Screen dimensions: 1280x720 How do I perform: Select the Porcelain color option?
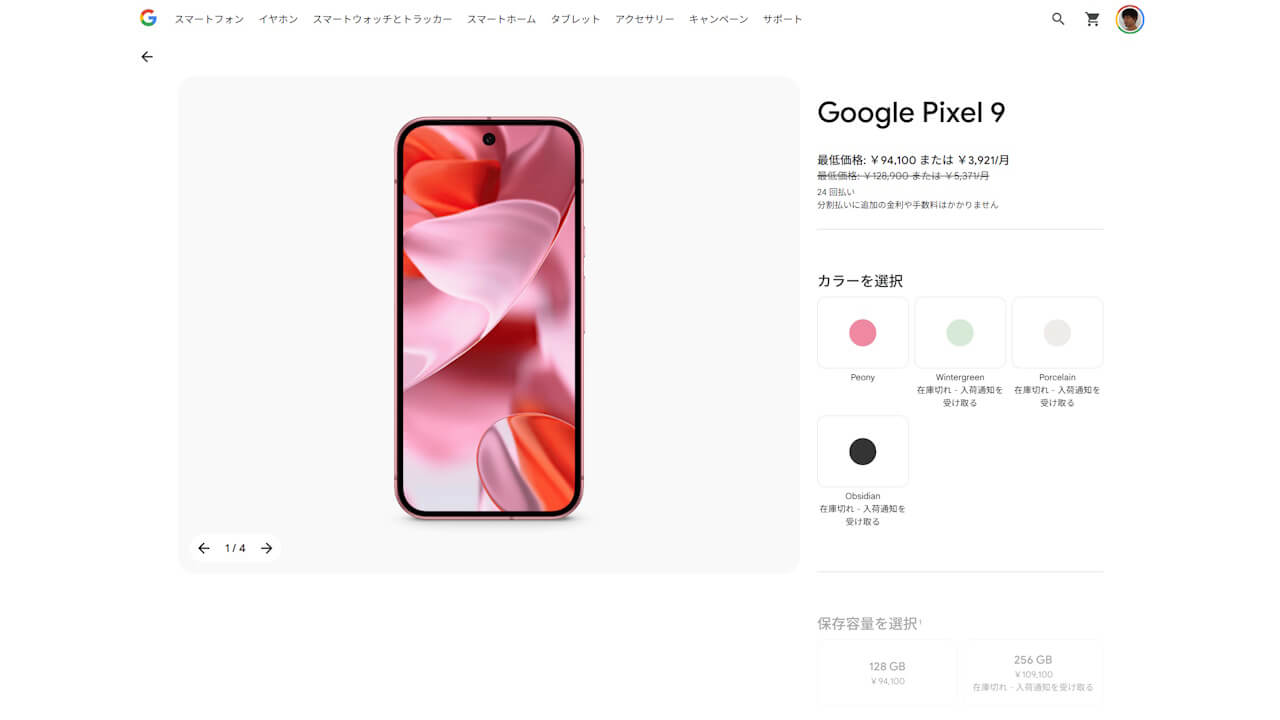(1057, 333)
